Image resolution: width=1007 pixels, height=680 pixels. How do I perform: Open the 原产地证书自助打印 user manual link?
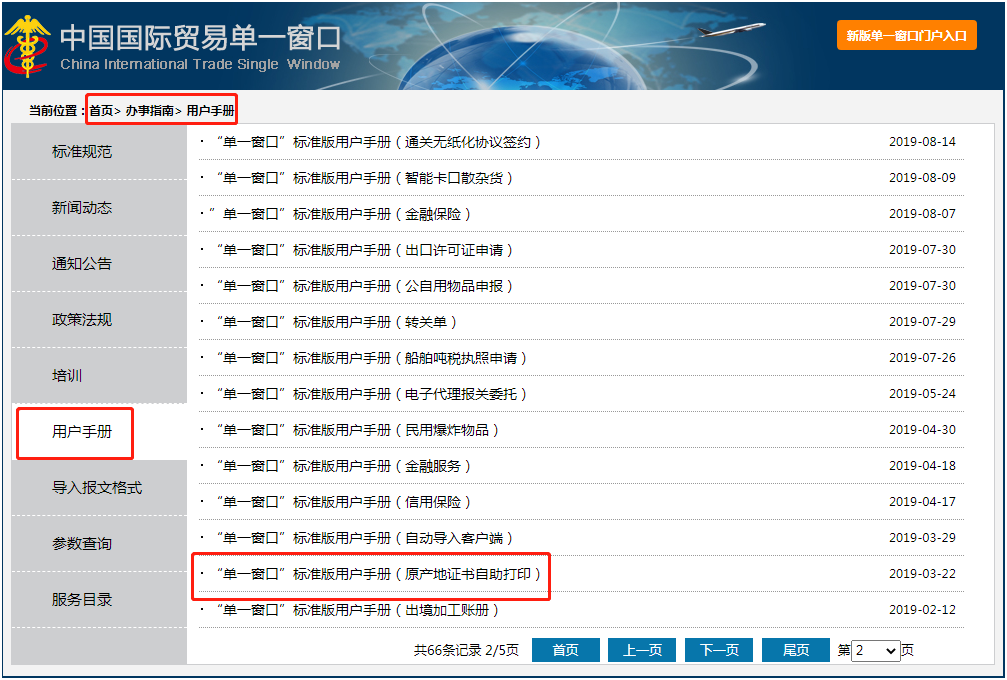[378, 574]
